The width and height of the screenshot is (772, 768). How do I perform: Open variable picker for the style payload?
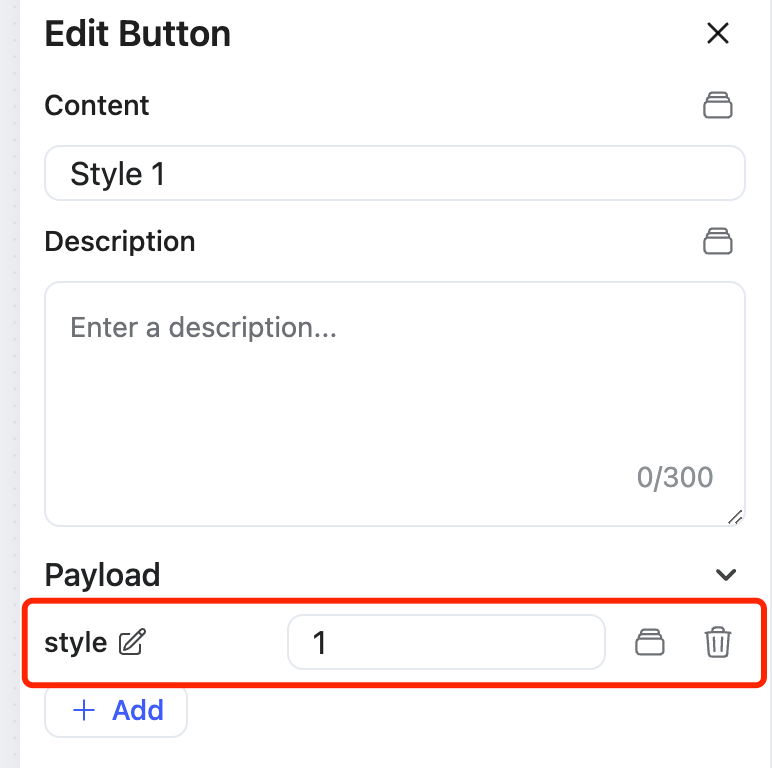pyautogui.click(x=651, y=642)
